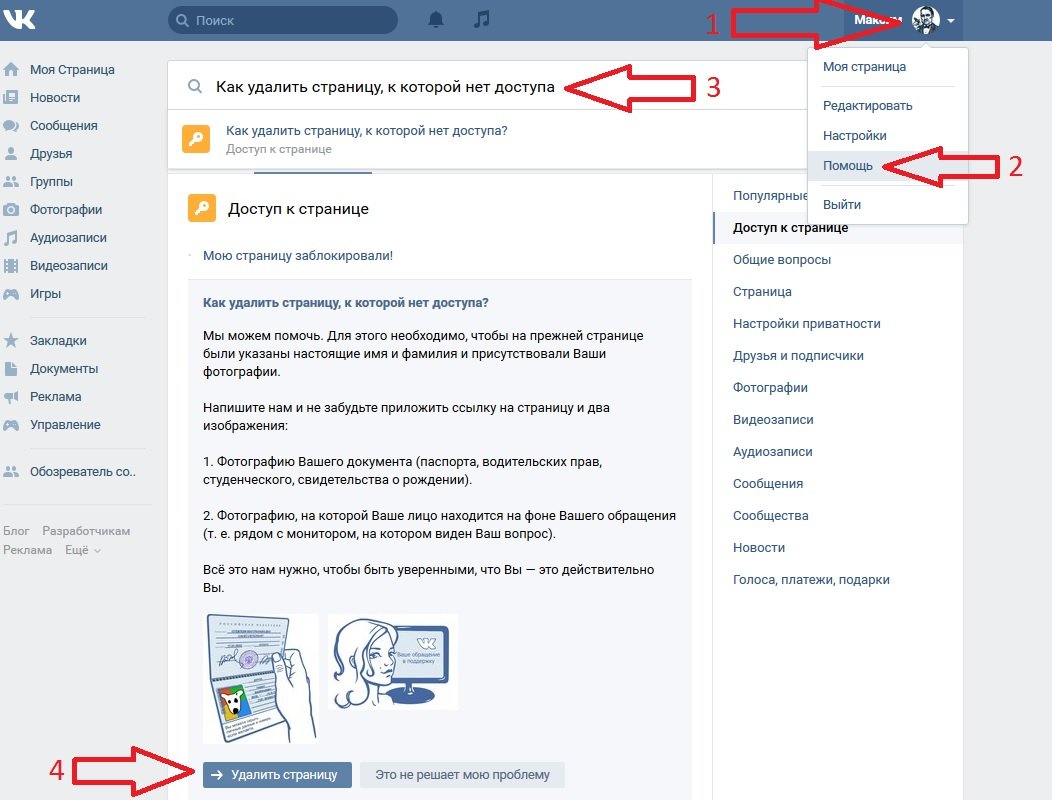The image size is (1052, 800).
Task: Click the user avatar picture in header
Action: click(926, 20)
